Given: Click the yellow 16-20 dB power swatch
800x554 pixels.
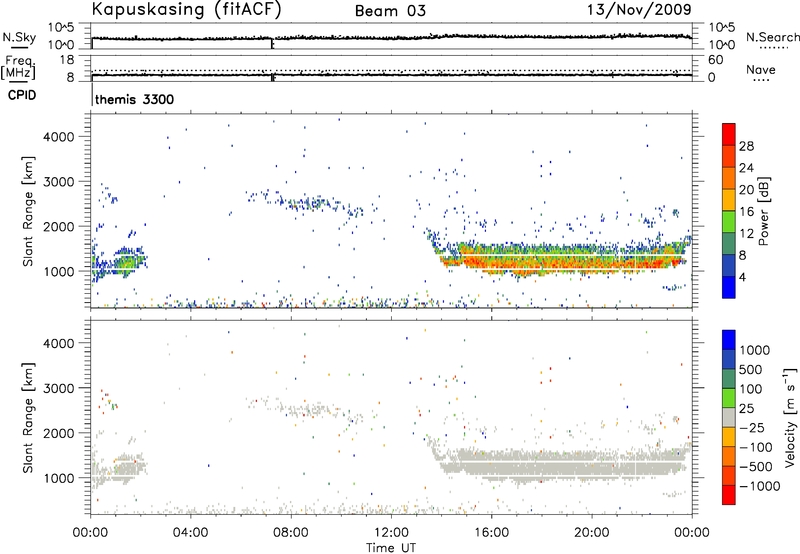Looking at the screenshot, I should 729,200.
